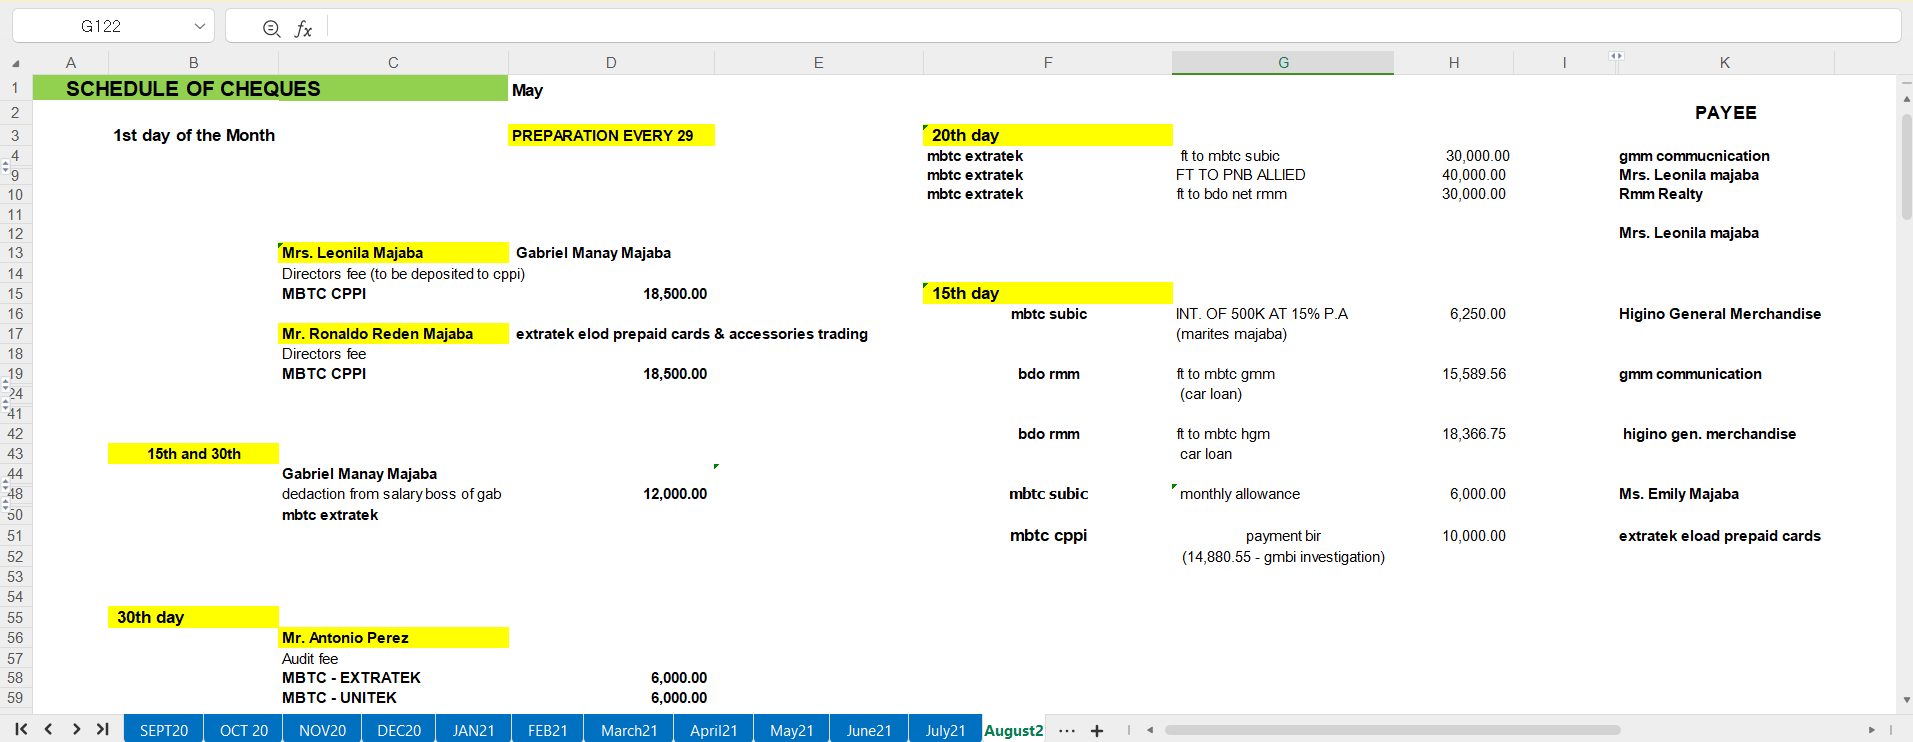Select the Mr. Antonio Perez cell
This screenshot has height=742, width=1913.
click(x=393, y=638)
